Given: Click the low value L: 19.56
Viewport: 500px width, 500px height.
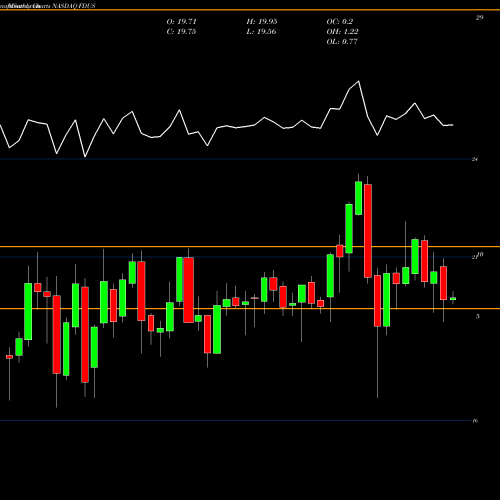Looking at the screenshot, I should click(261, 32).
